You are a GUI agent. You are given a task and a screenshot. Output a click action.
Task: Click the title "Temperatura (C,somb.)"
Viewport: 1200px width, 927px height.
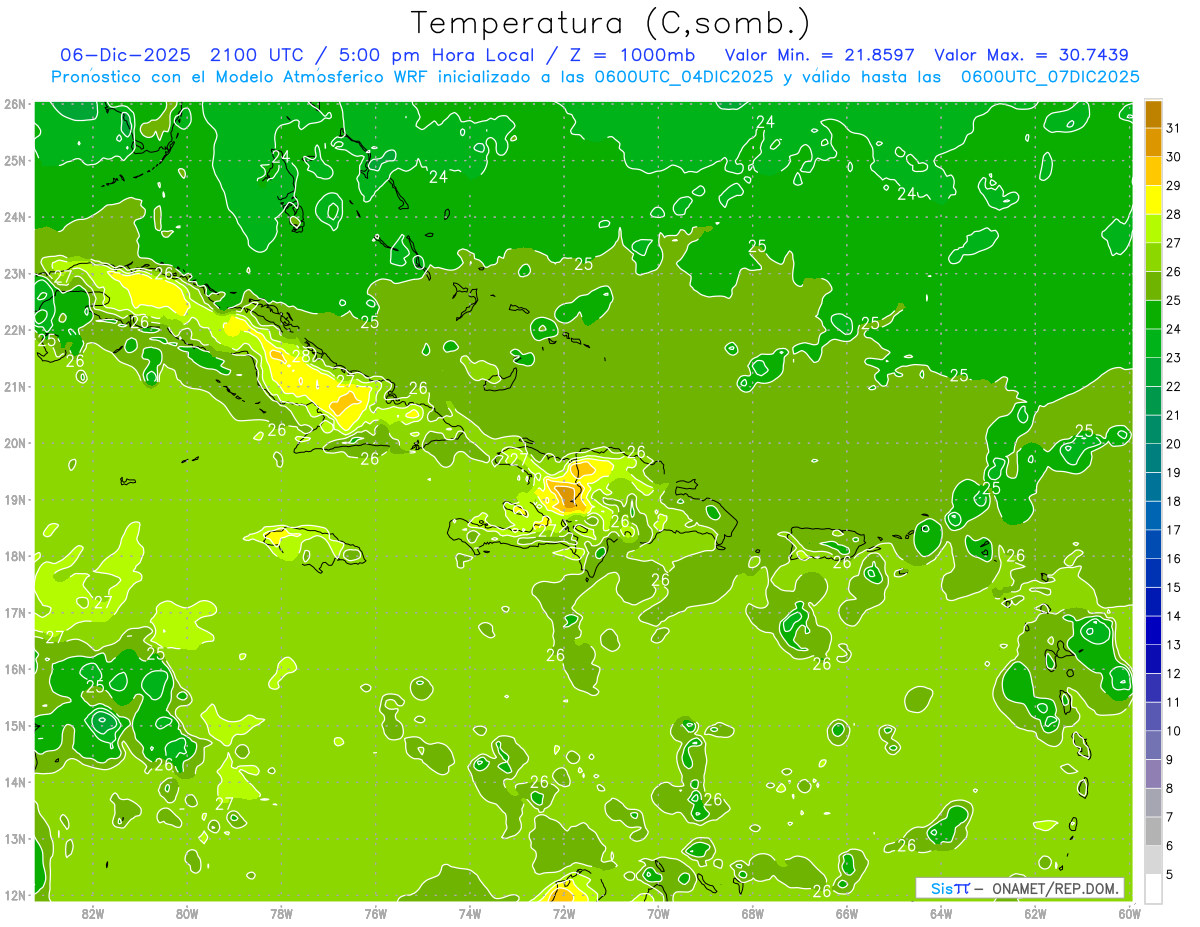click(x=611, y=23)
